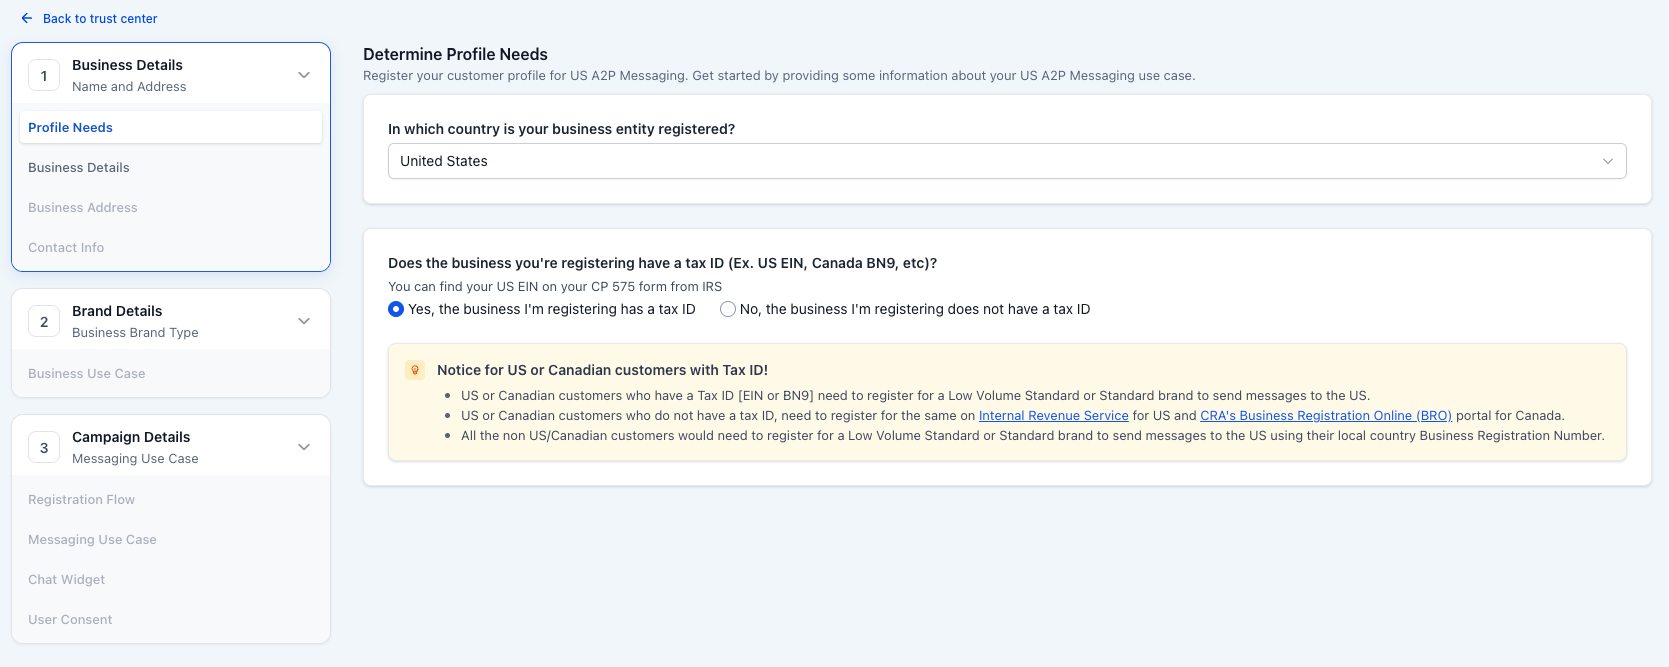The height and width of the screenshot is (667, 1669).
Task: Click the 'Notice for US or Canadian customers' title
Action: pyautogui.click(x=602, y=370)
